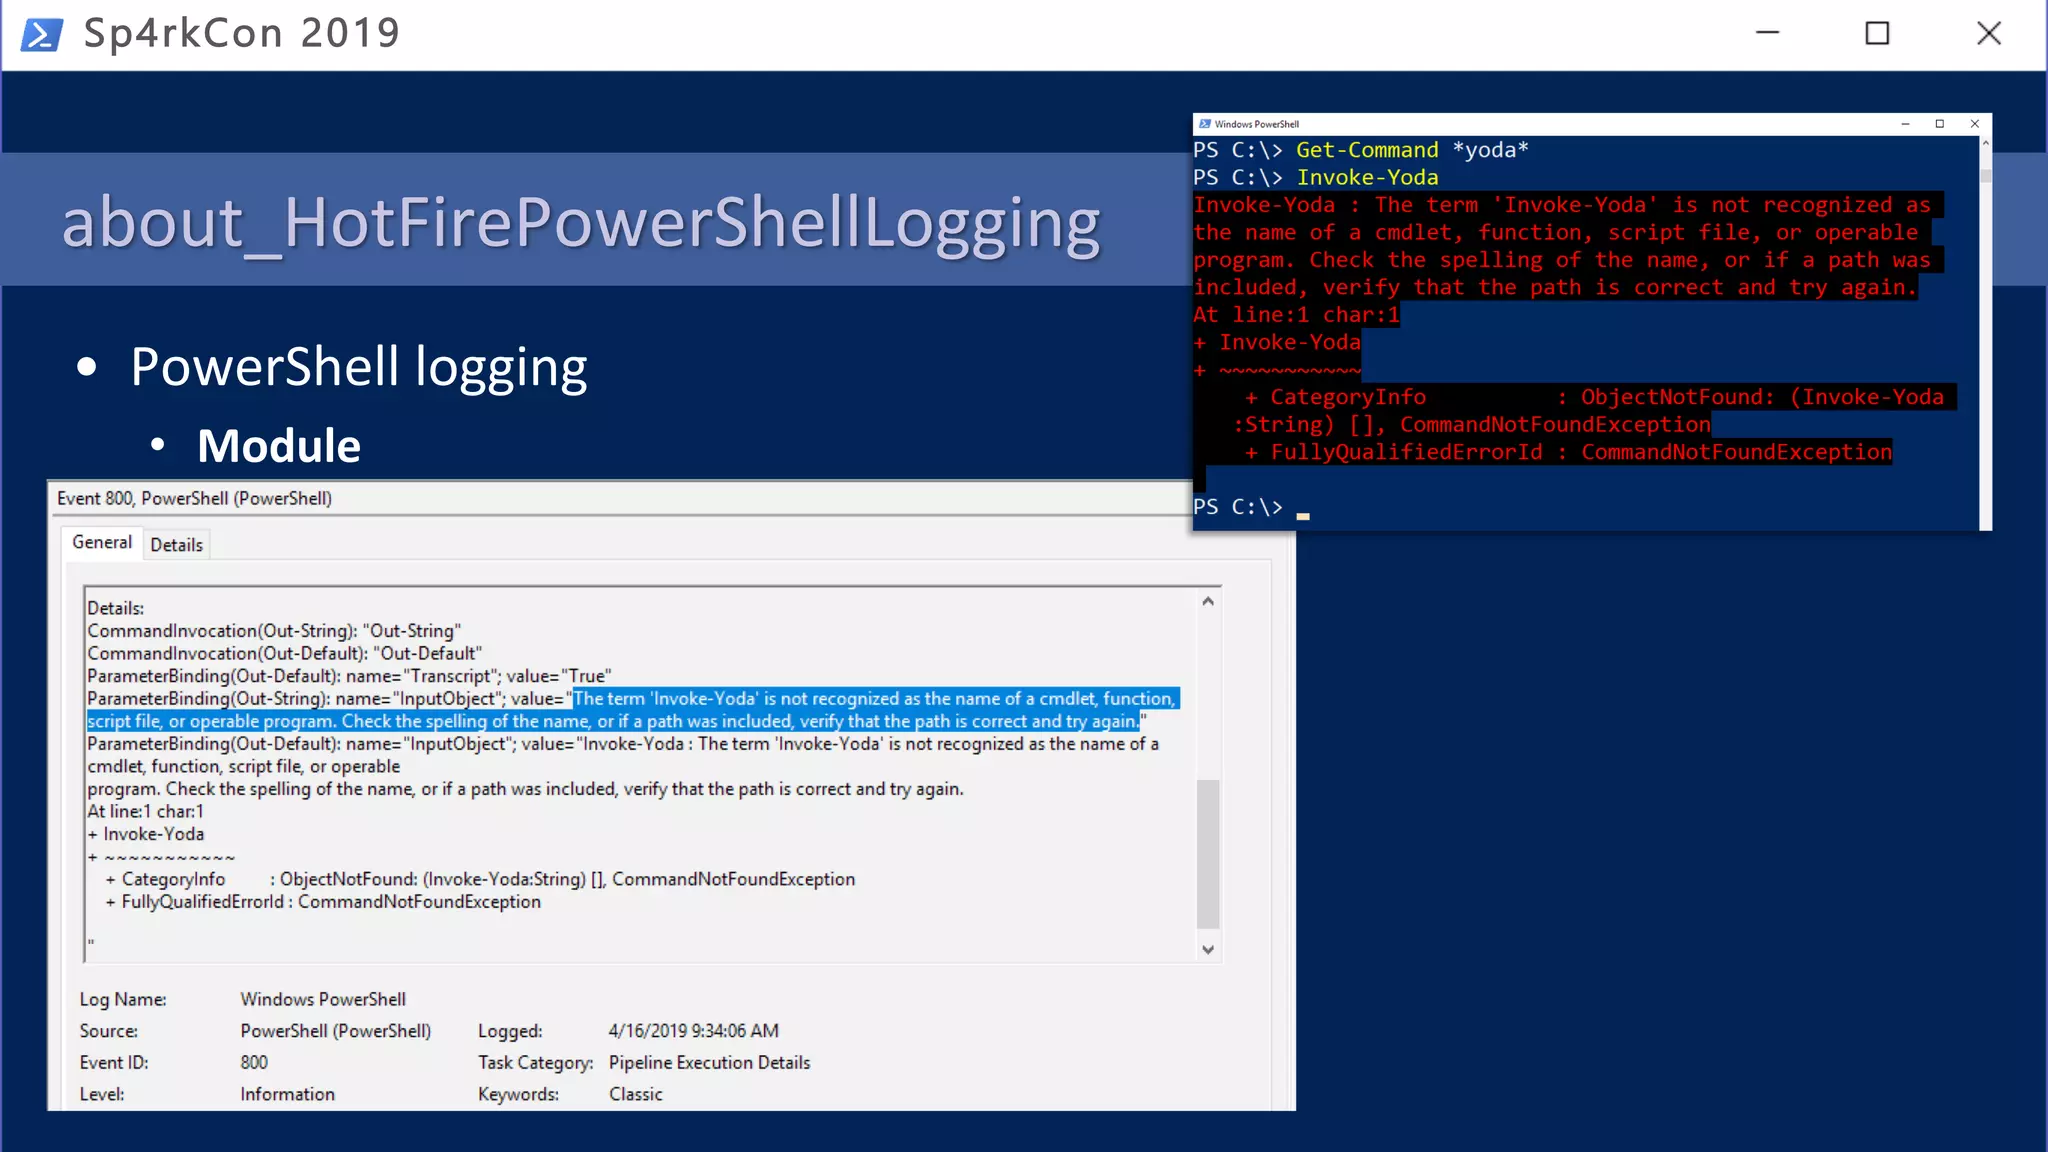Close the Windows PowerShell console window

[x=1974, y=124]
